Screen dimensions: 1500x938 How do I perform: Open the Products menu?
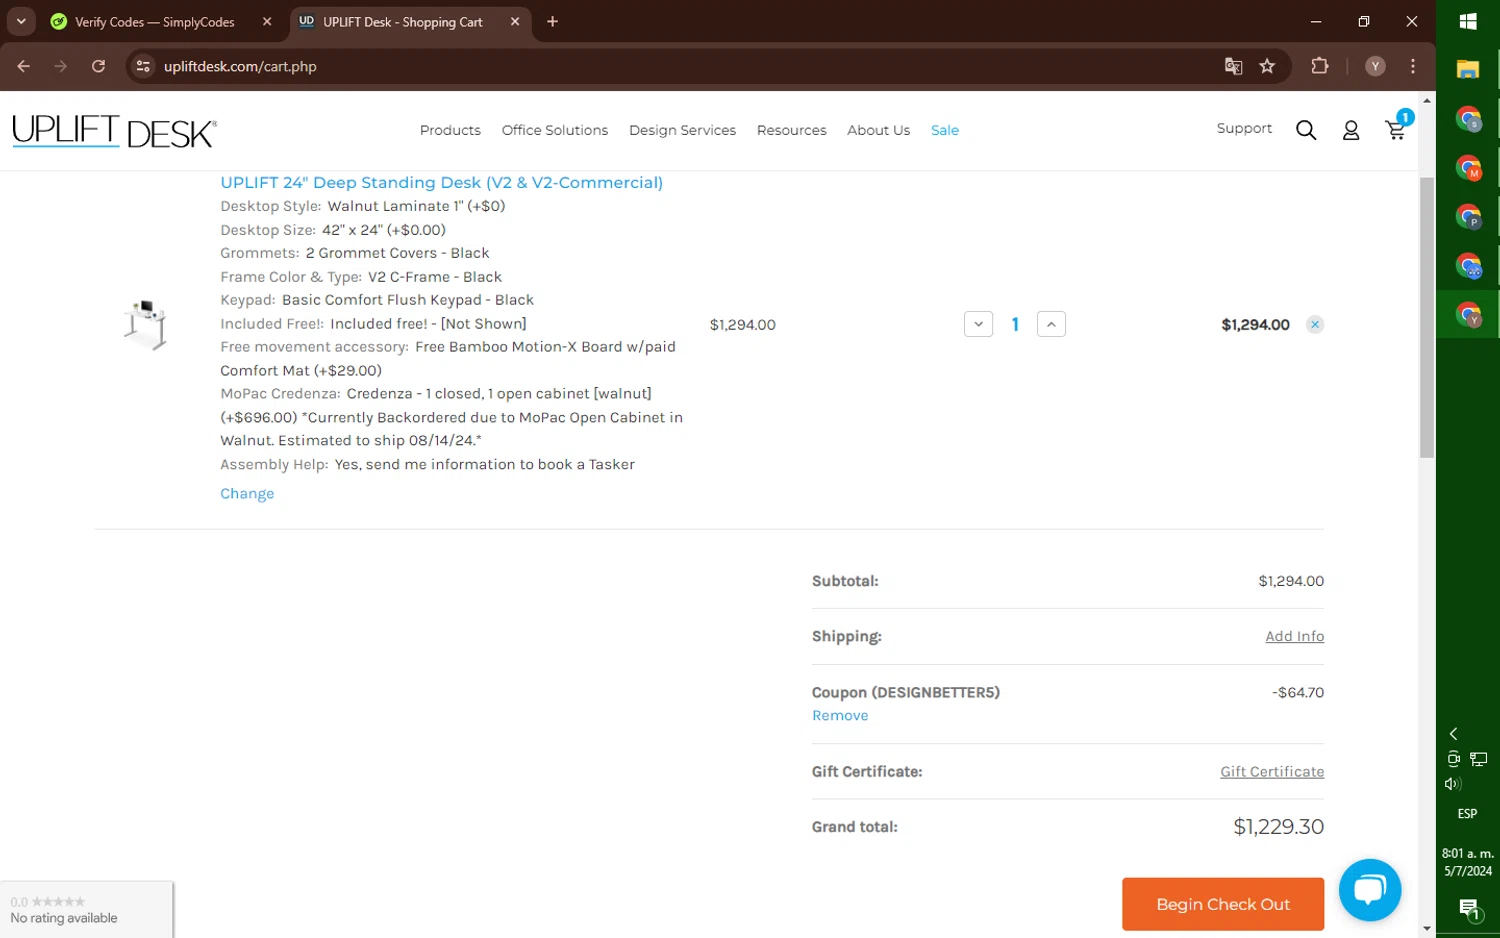[450, 130]
